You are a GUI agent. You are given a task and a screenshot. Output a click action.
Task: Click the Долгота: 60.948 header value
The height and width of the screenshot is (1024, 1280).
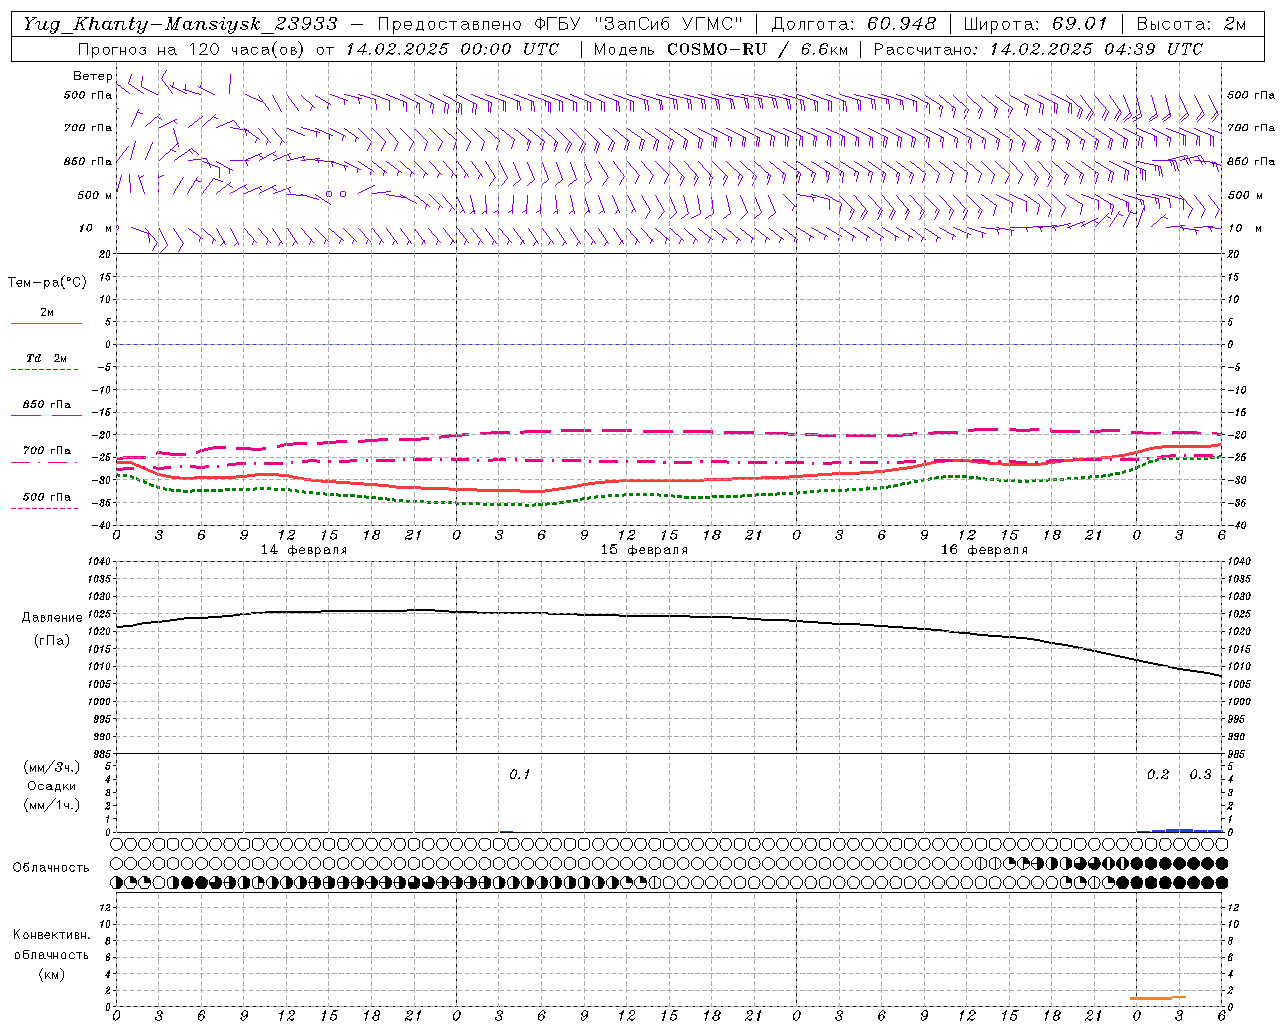point(854,24)
